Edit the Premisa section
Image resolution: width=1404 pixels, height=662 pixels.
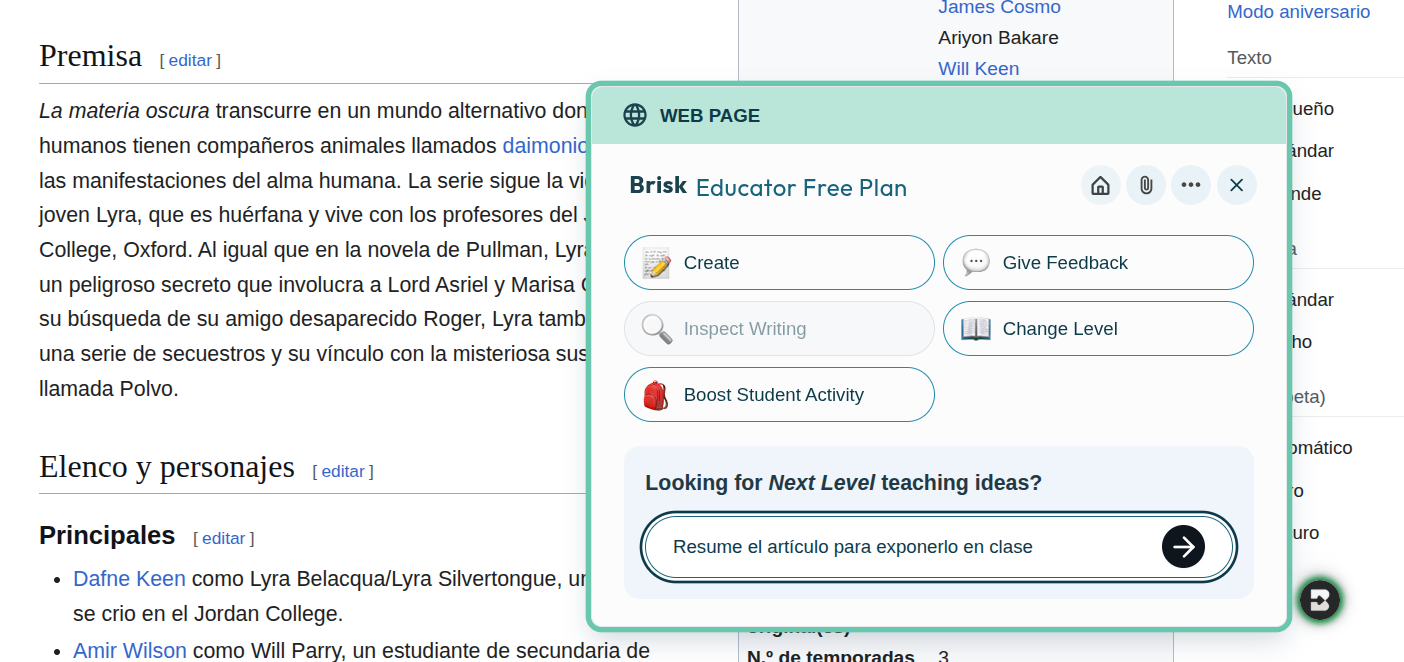pyautogui.click(x=190, y=60)
